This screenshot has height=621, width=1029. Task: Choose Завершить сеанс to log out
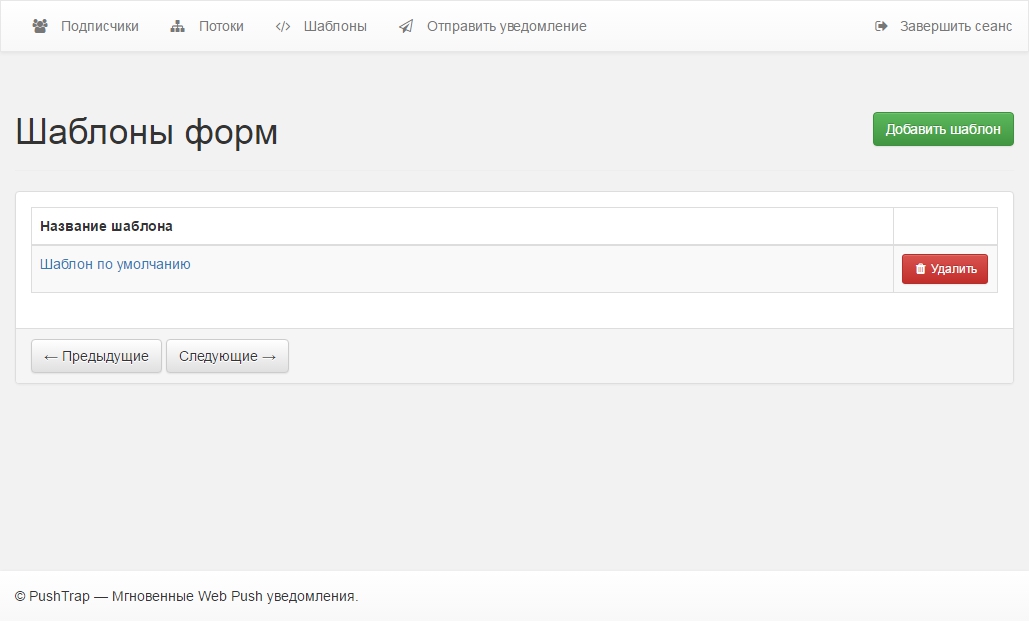point(955,26)
